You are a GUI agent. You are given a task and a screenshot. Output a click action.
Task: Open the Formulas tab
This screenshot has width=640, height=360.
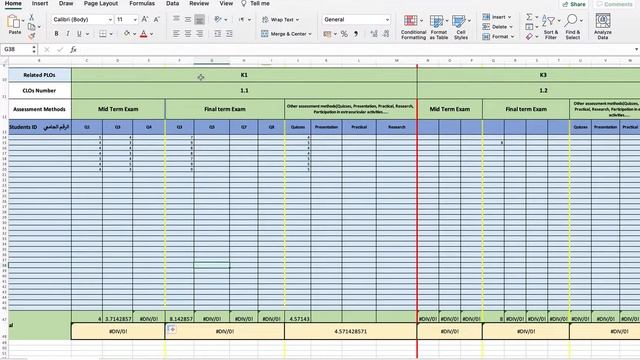(x=142, y=3)
